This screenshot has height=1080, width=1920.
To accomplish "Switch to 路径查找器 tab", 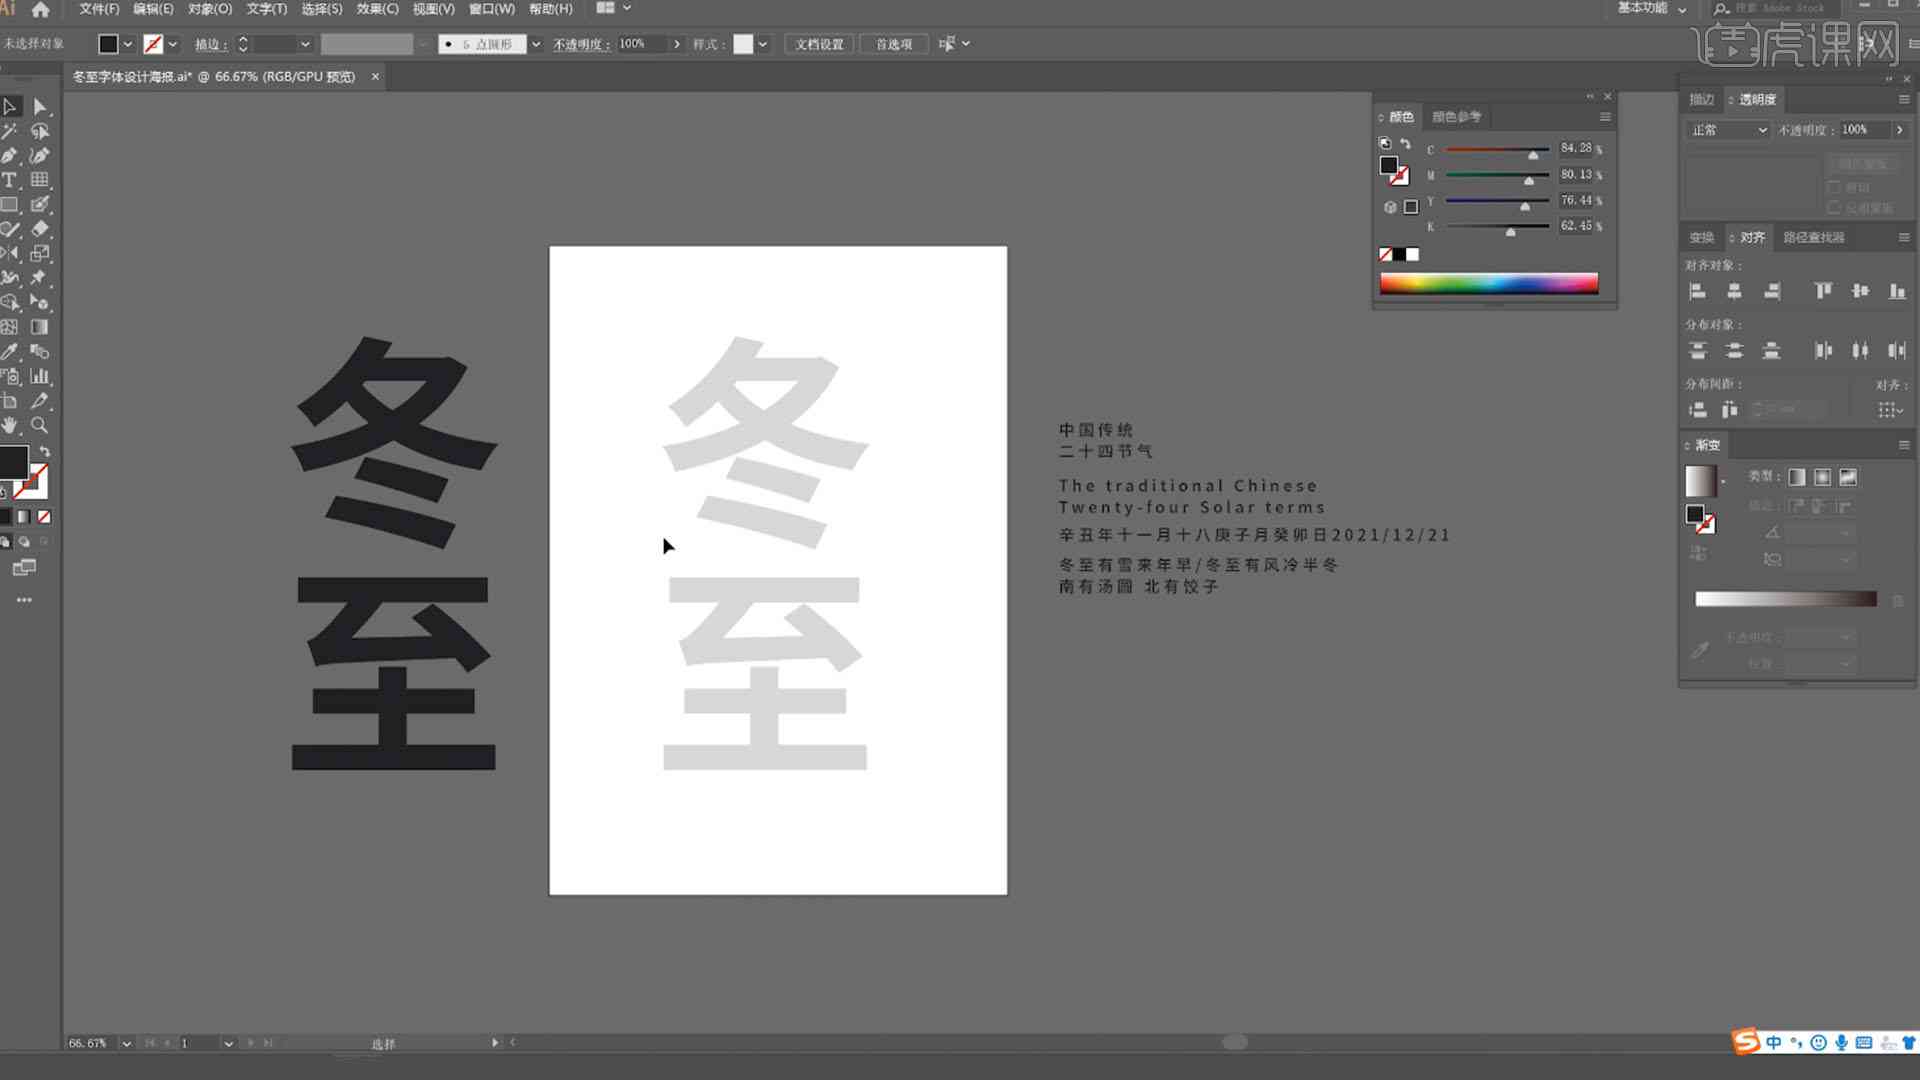I will coord(1814,237).
